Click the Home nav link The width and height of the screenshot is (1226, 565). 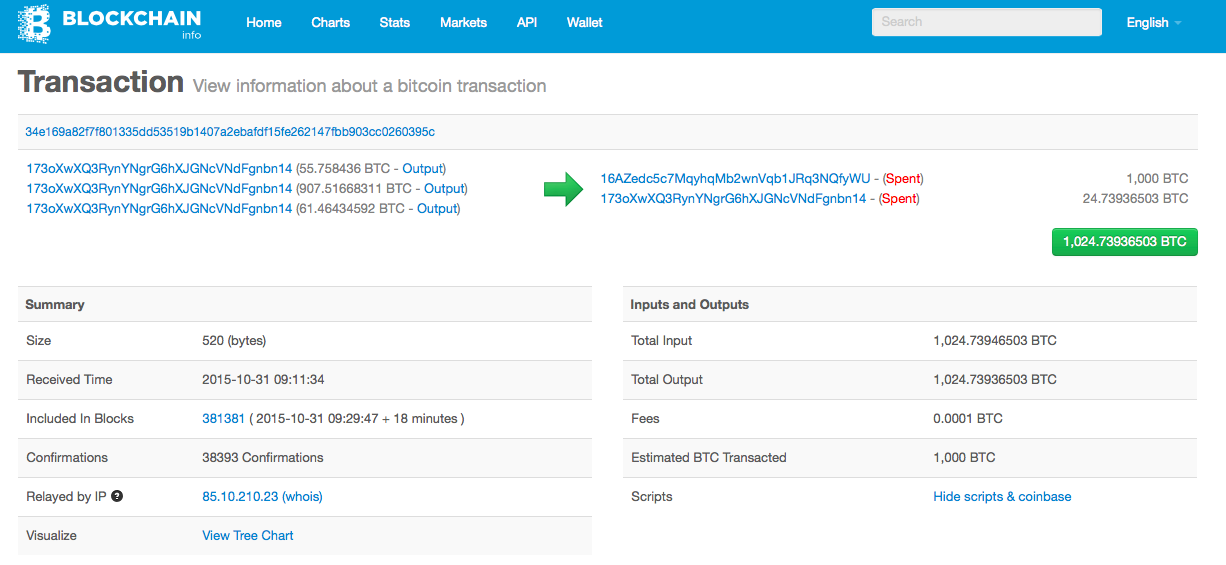[264, 23]
